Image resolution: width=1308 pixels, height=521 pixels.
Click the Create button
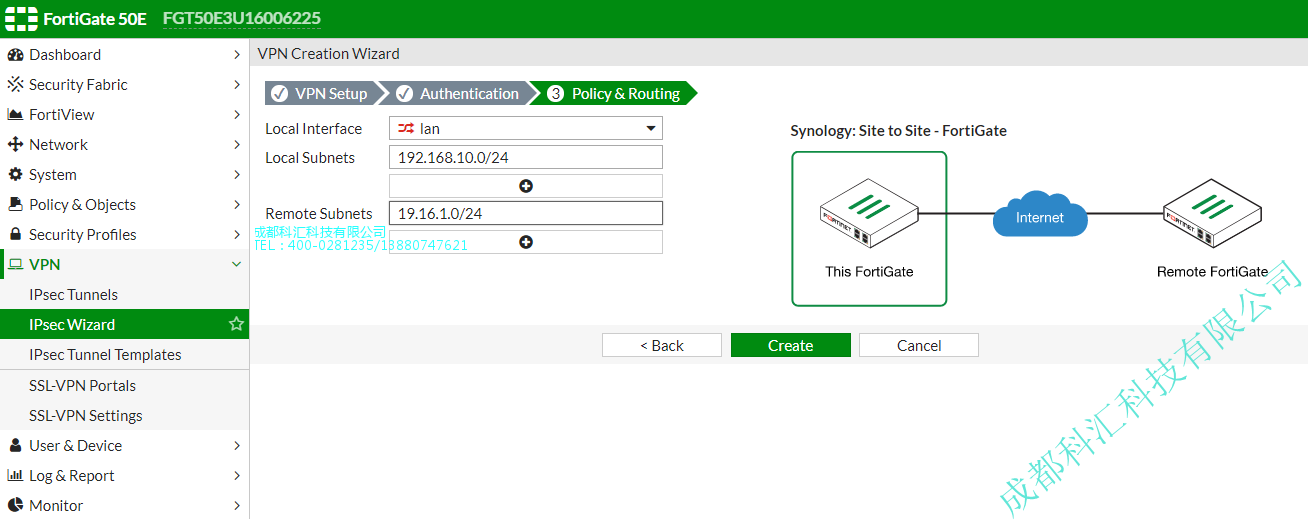coord(791,345)
